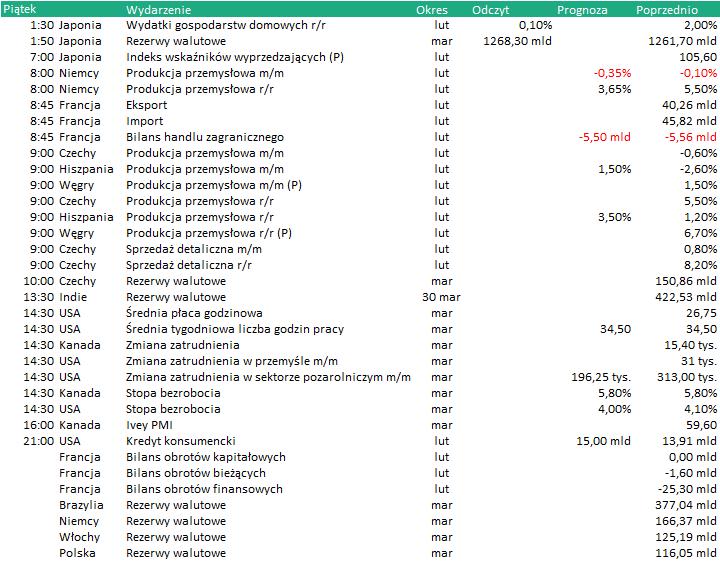Image resolution: width=720 pixels, height=561 pixels.
Task: Select previous value '313,00 tys.'
Action: 687,377
